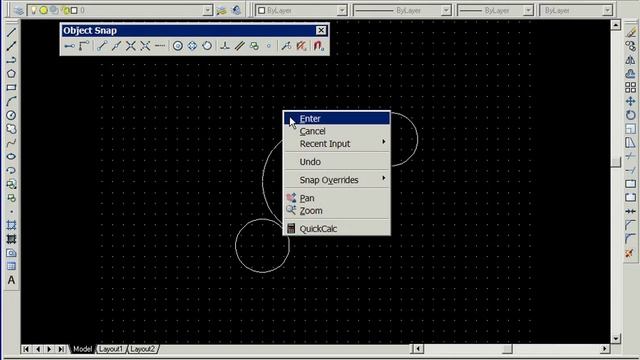The width and height of the screenshot is (640, 360).
Task: Toggle layer 0 freeze sun icon
Action: coord(43,10)
